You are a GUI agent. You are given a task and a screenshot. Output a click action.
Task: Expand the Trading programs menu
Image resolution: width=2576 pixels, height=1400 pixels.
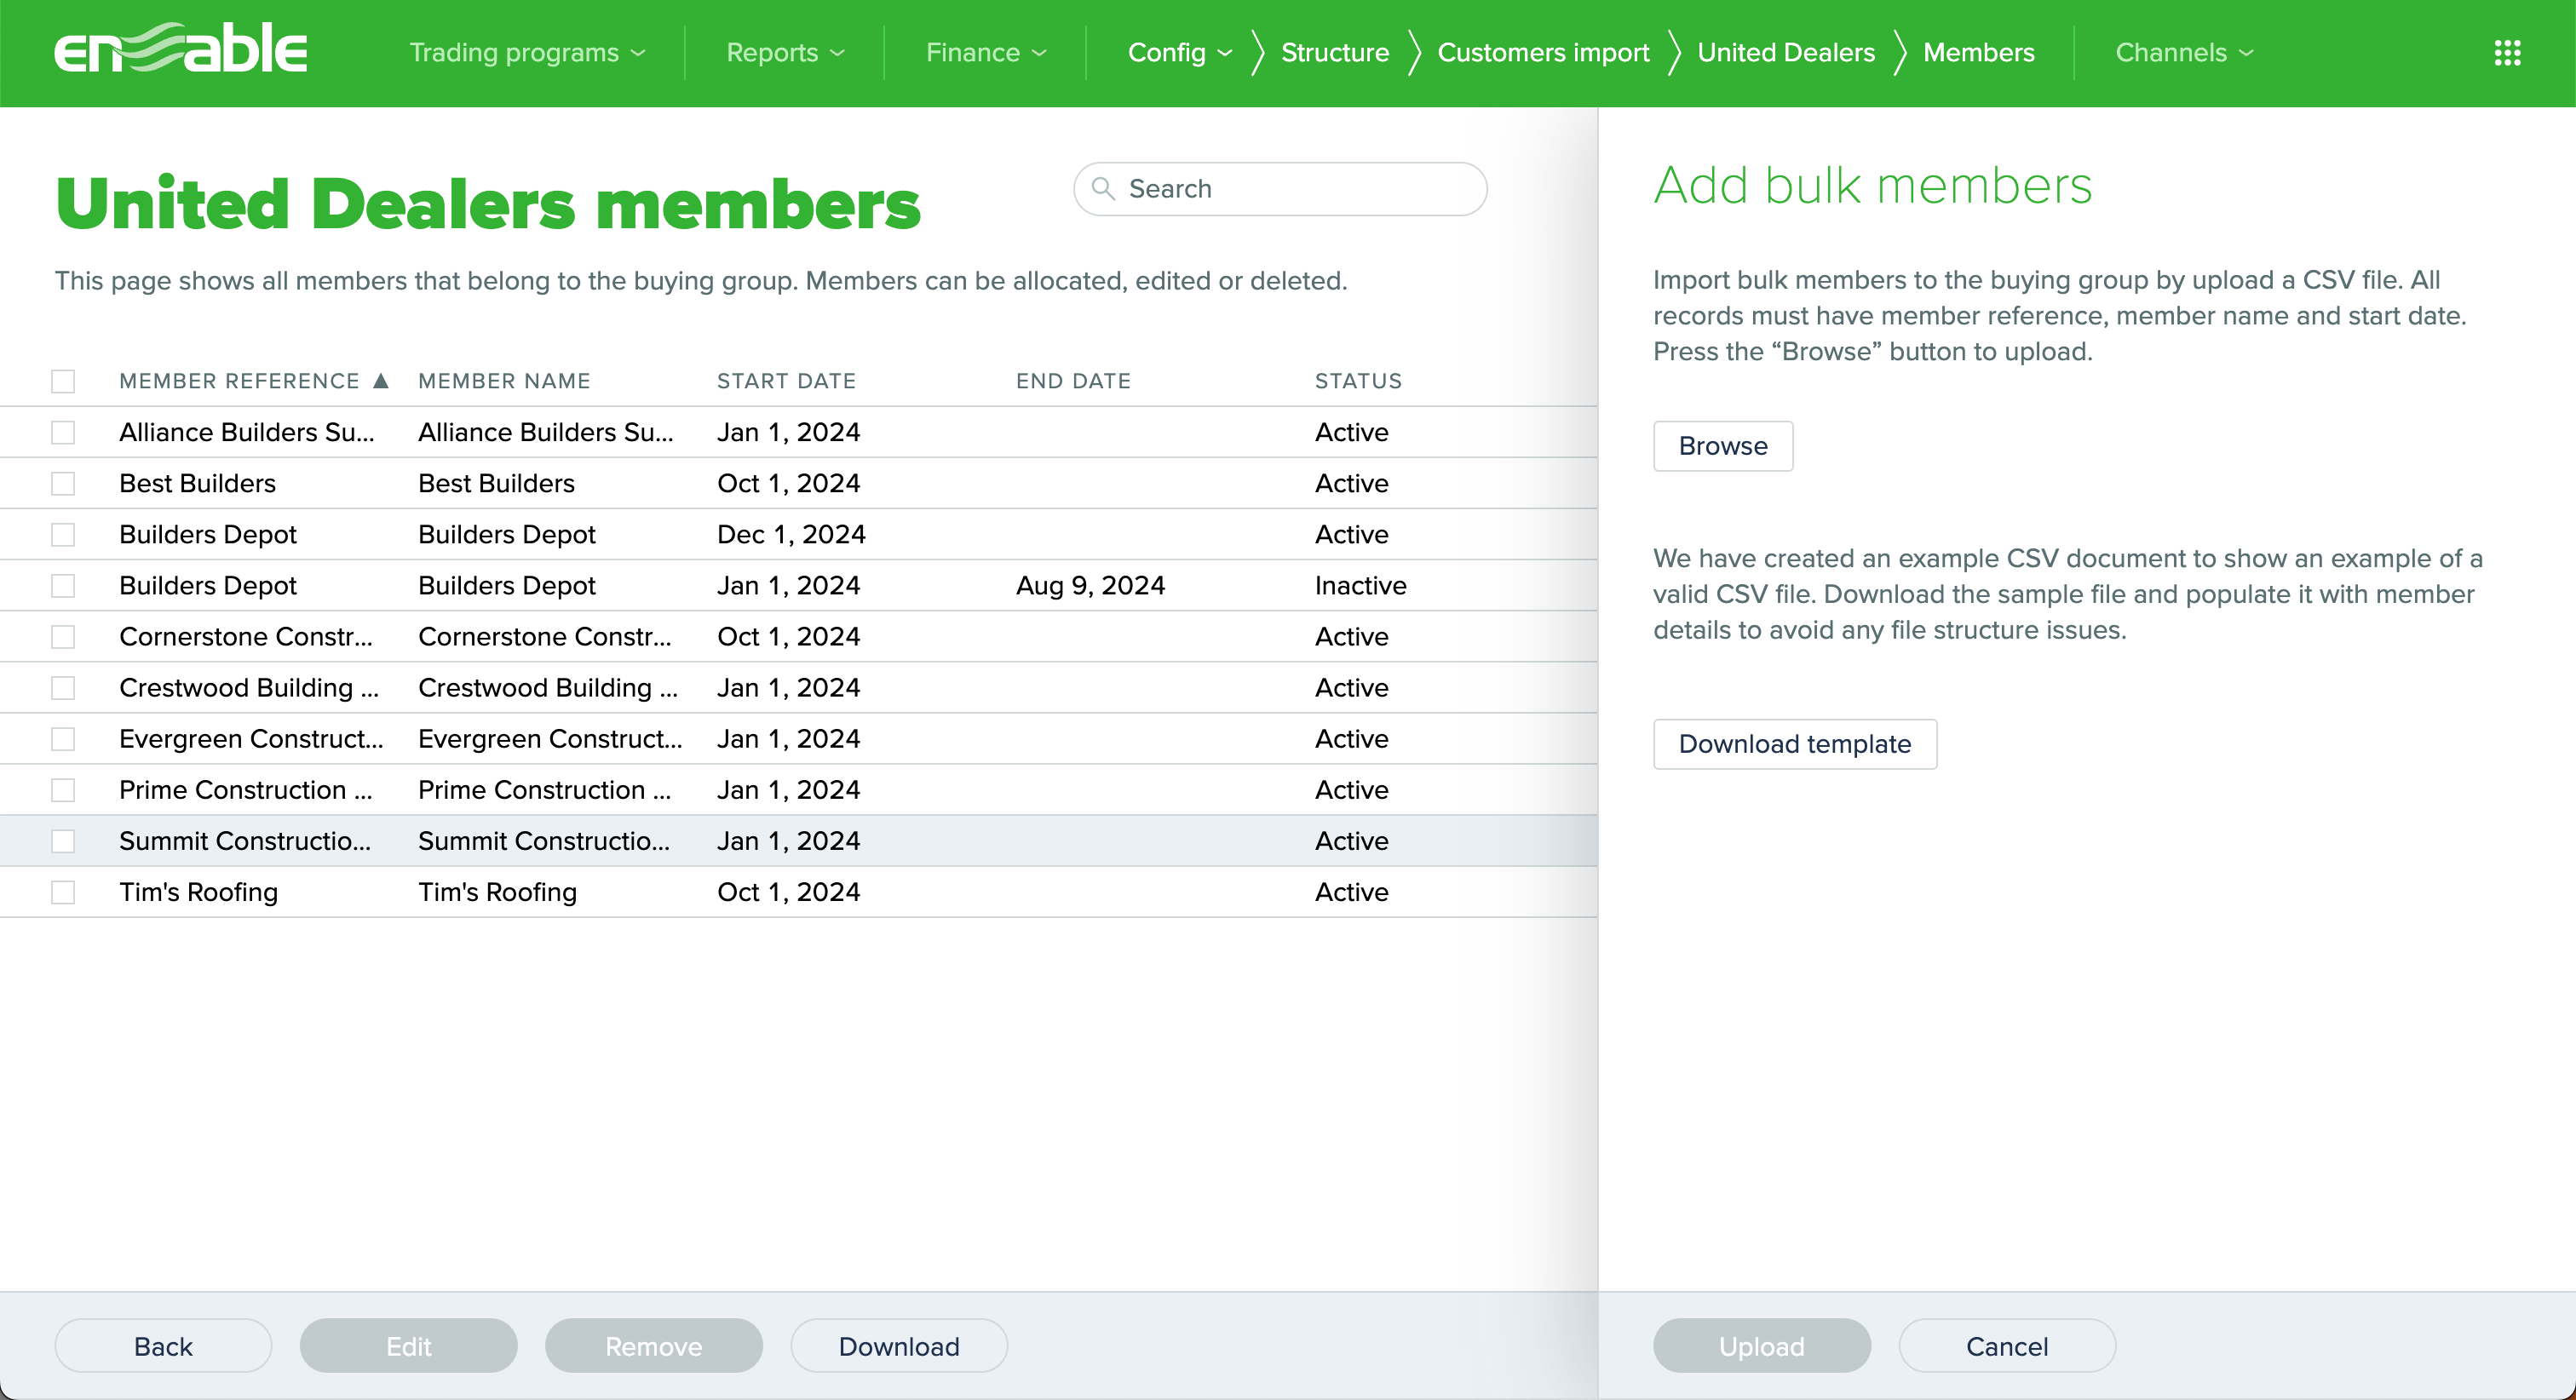(x=527, y=52)
